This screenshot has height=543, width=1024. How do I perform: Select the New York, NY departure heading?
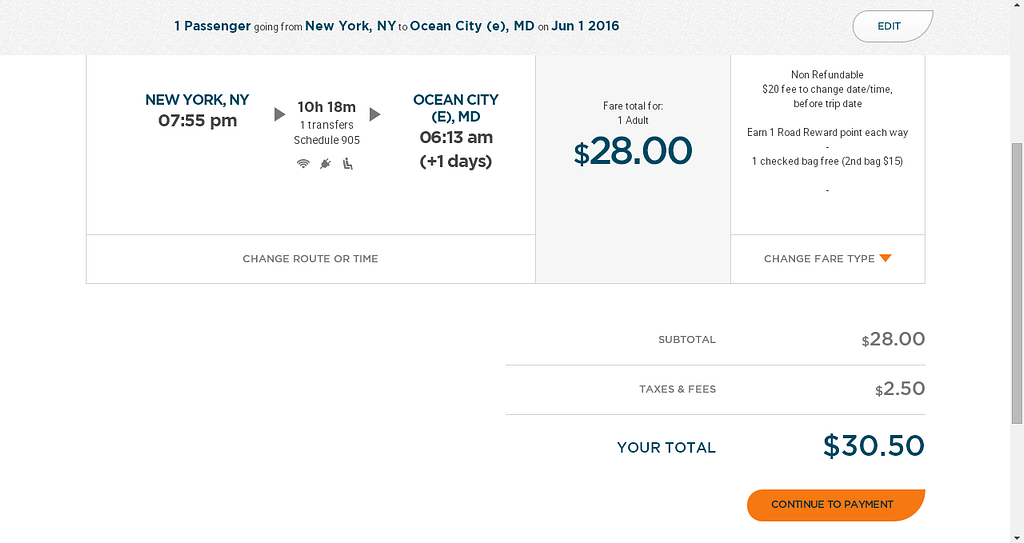click(x=197, y=100)
